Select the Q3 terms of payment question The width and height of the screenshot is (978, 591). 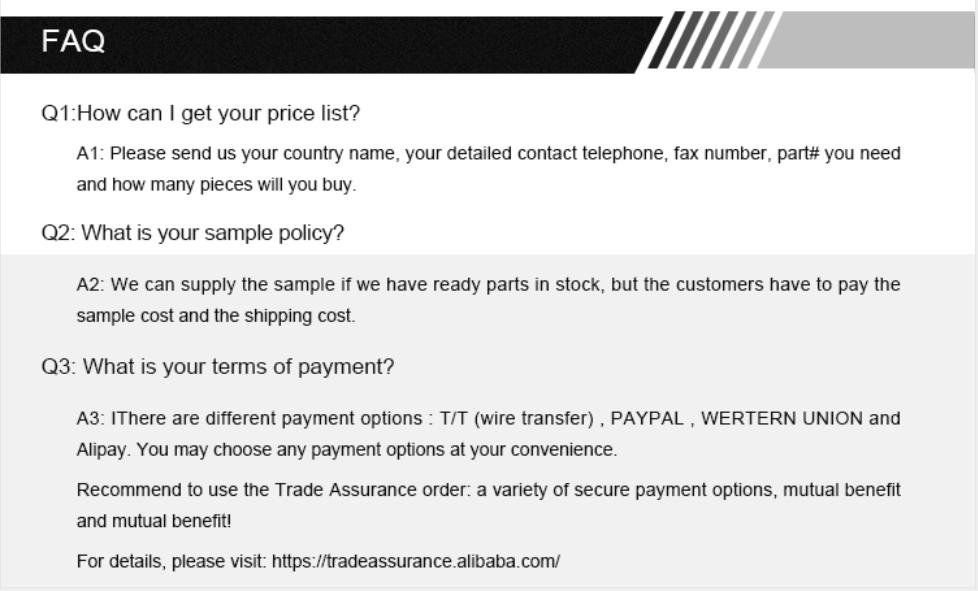pos(218,367)
